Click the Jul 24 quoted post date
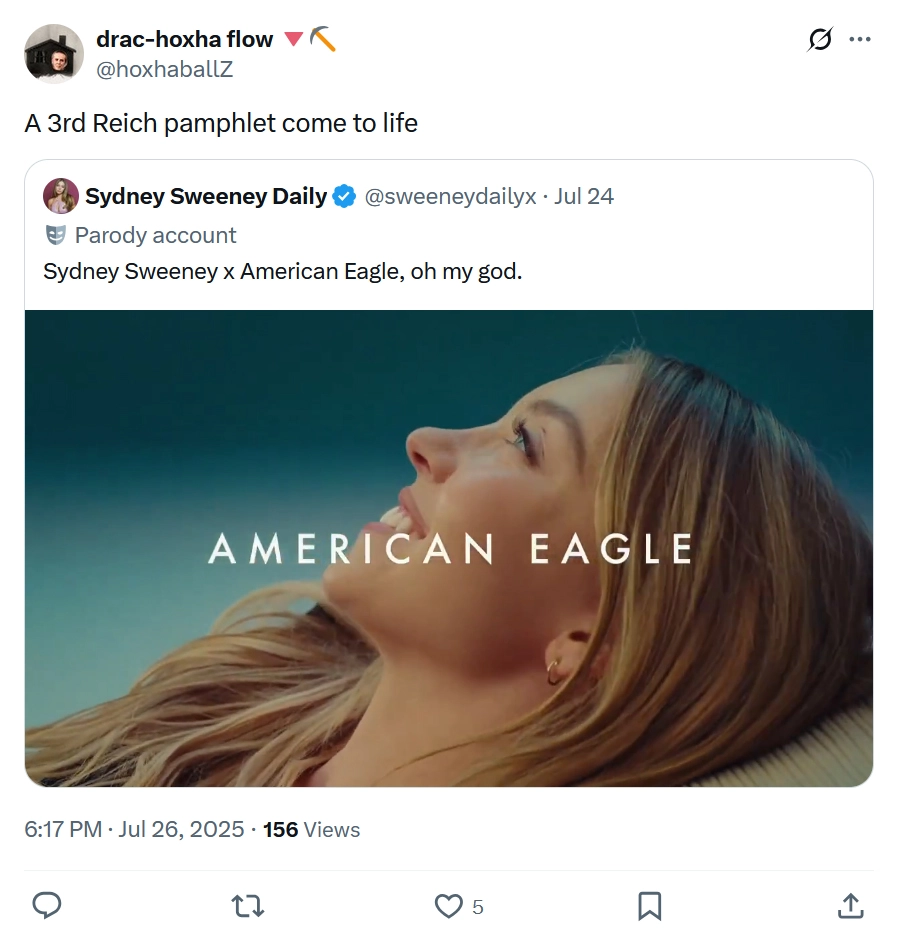This screenshot has width=898, height=941. pos(583,196)
